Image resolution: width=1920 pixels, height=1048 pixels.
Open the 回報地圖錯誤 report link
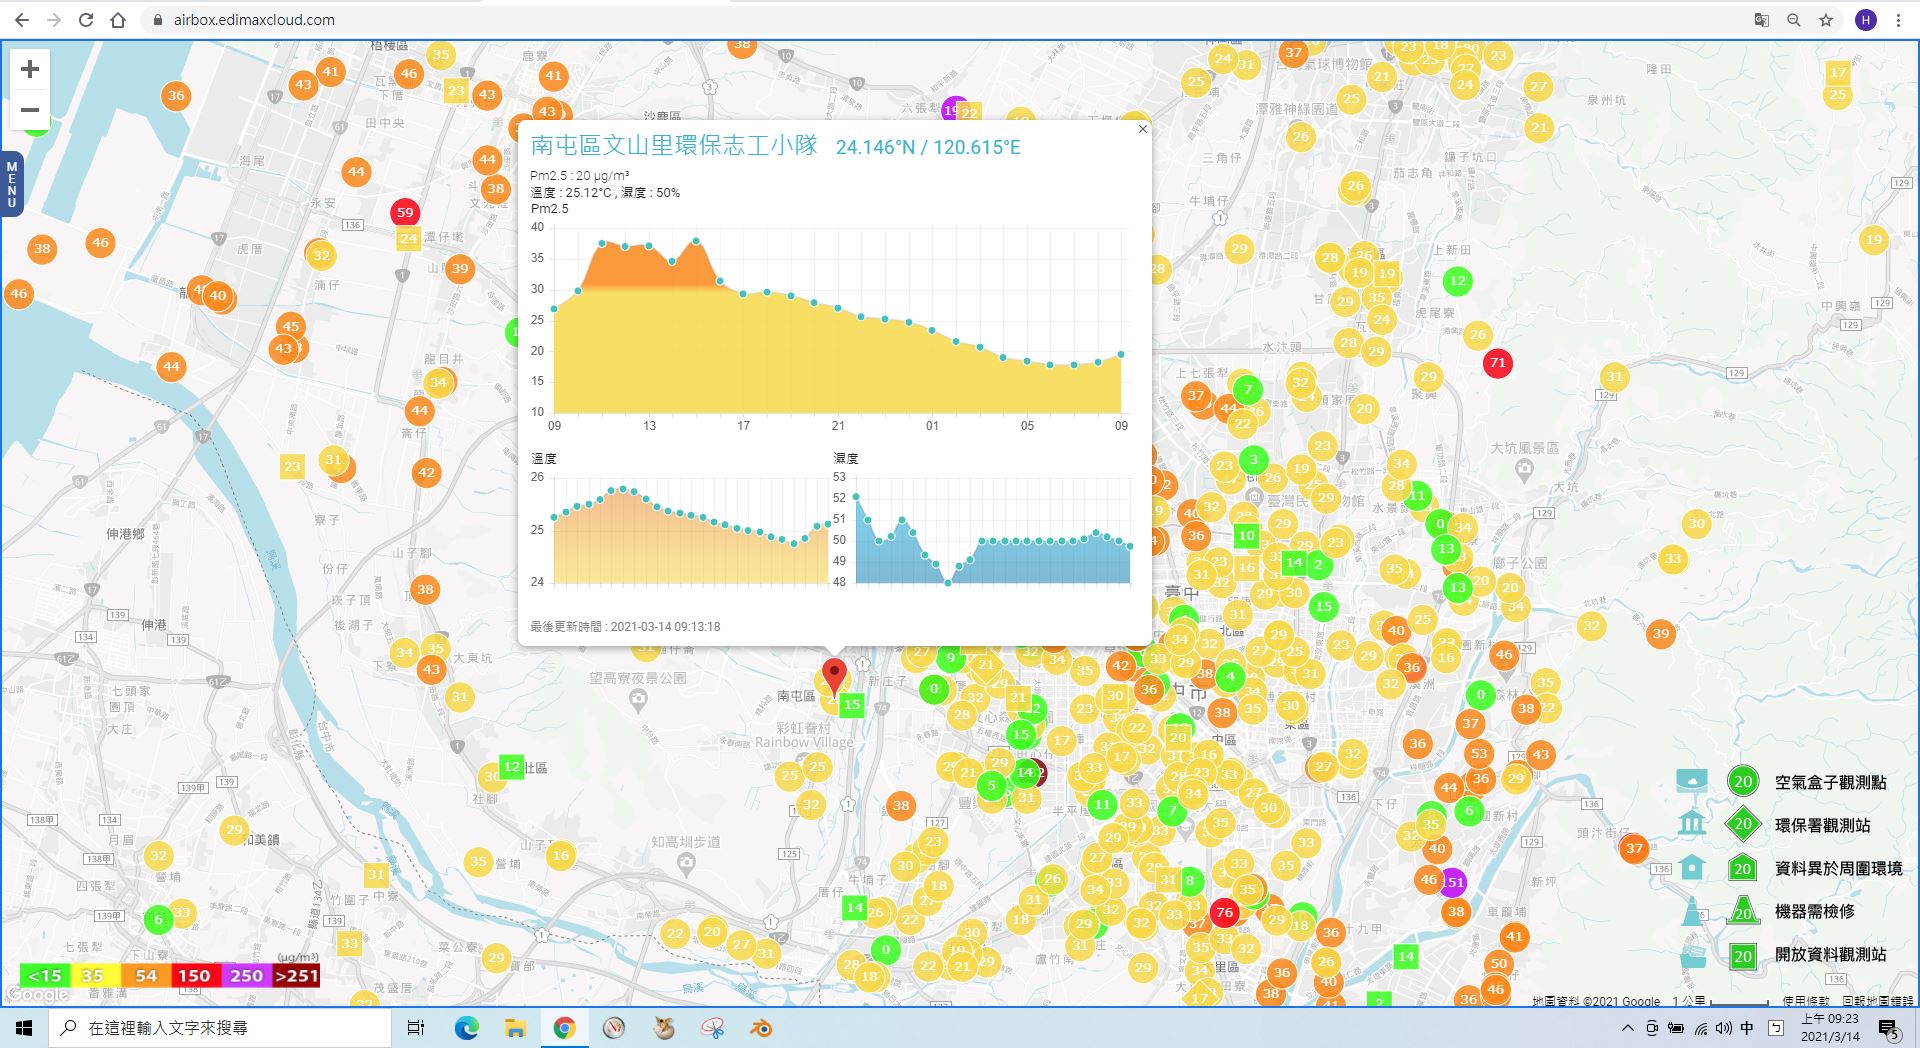[x=1878, y=1001]
